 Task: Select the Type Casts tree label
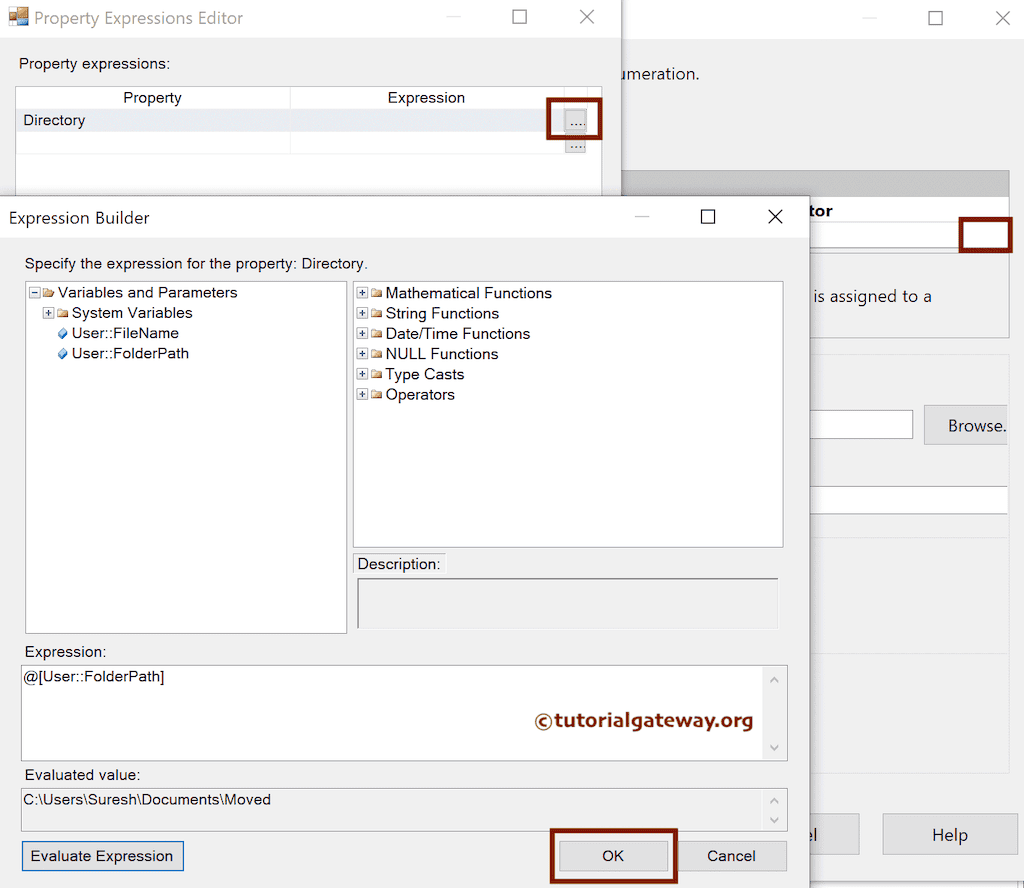coord(424,374)
